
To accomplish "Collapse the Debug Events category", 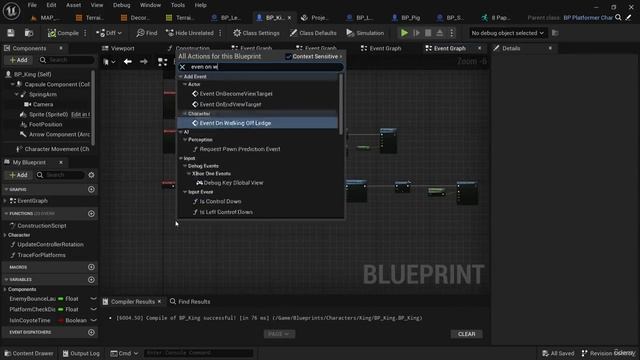I will tap(185, 166).
